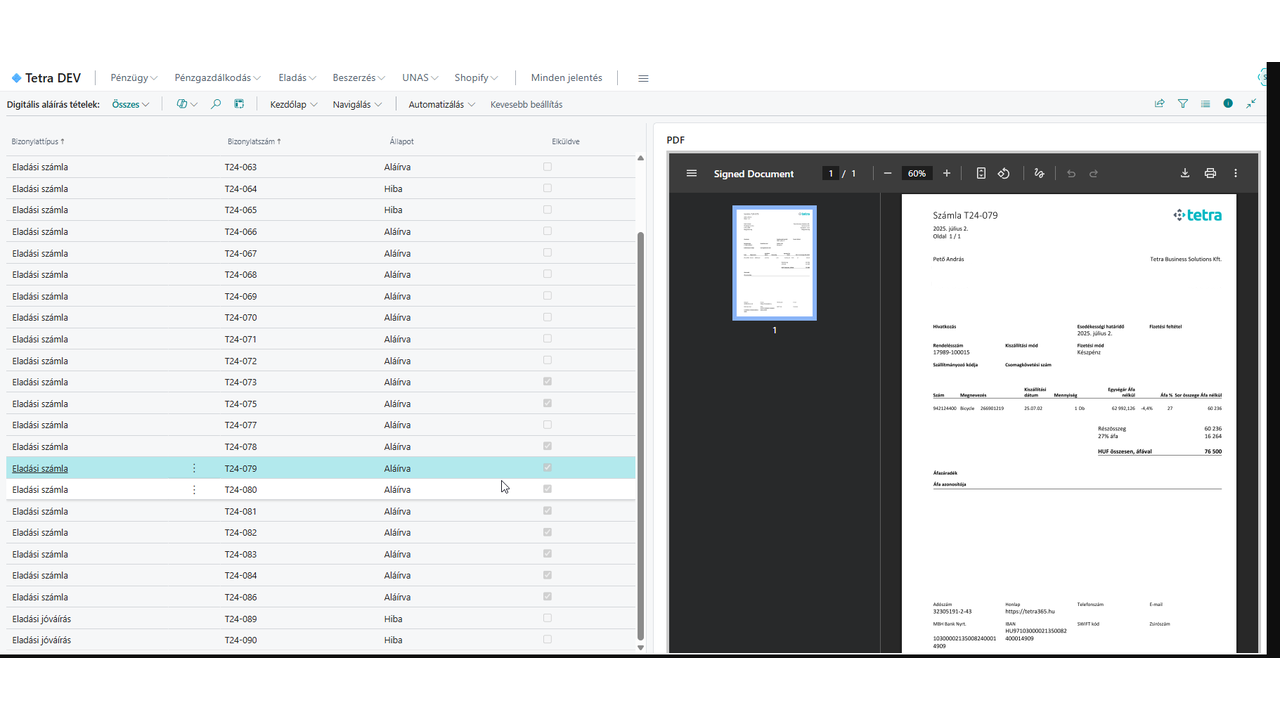Select the Eladási jóváírás row T24-090
Image resolution: width=1280 pixels, height=720 pixels.
click(320, 640)
